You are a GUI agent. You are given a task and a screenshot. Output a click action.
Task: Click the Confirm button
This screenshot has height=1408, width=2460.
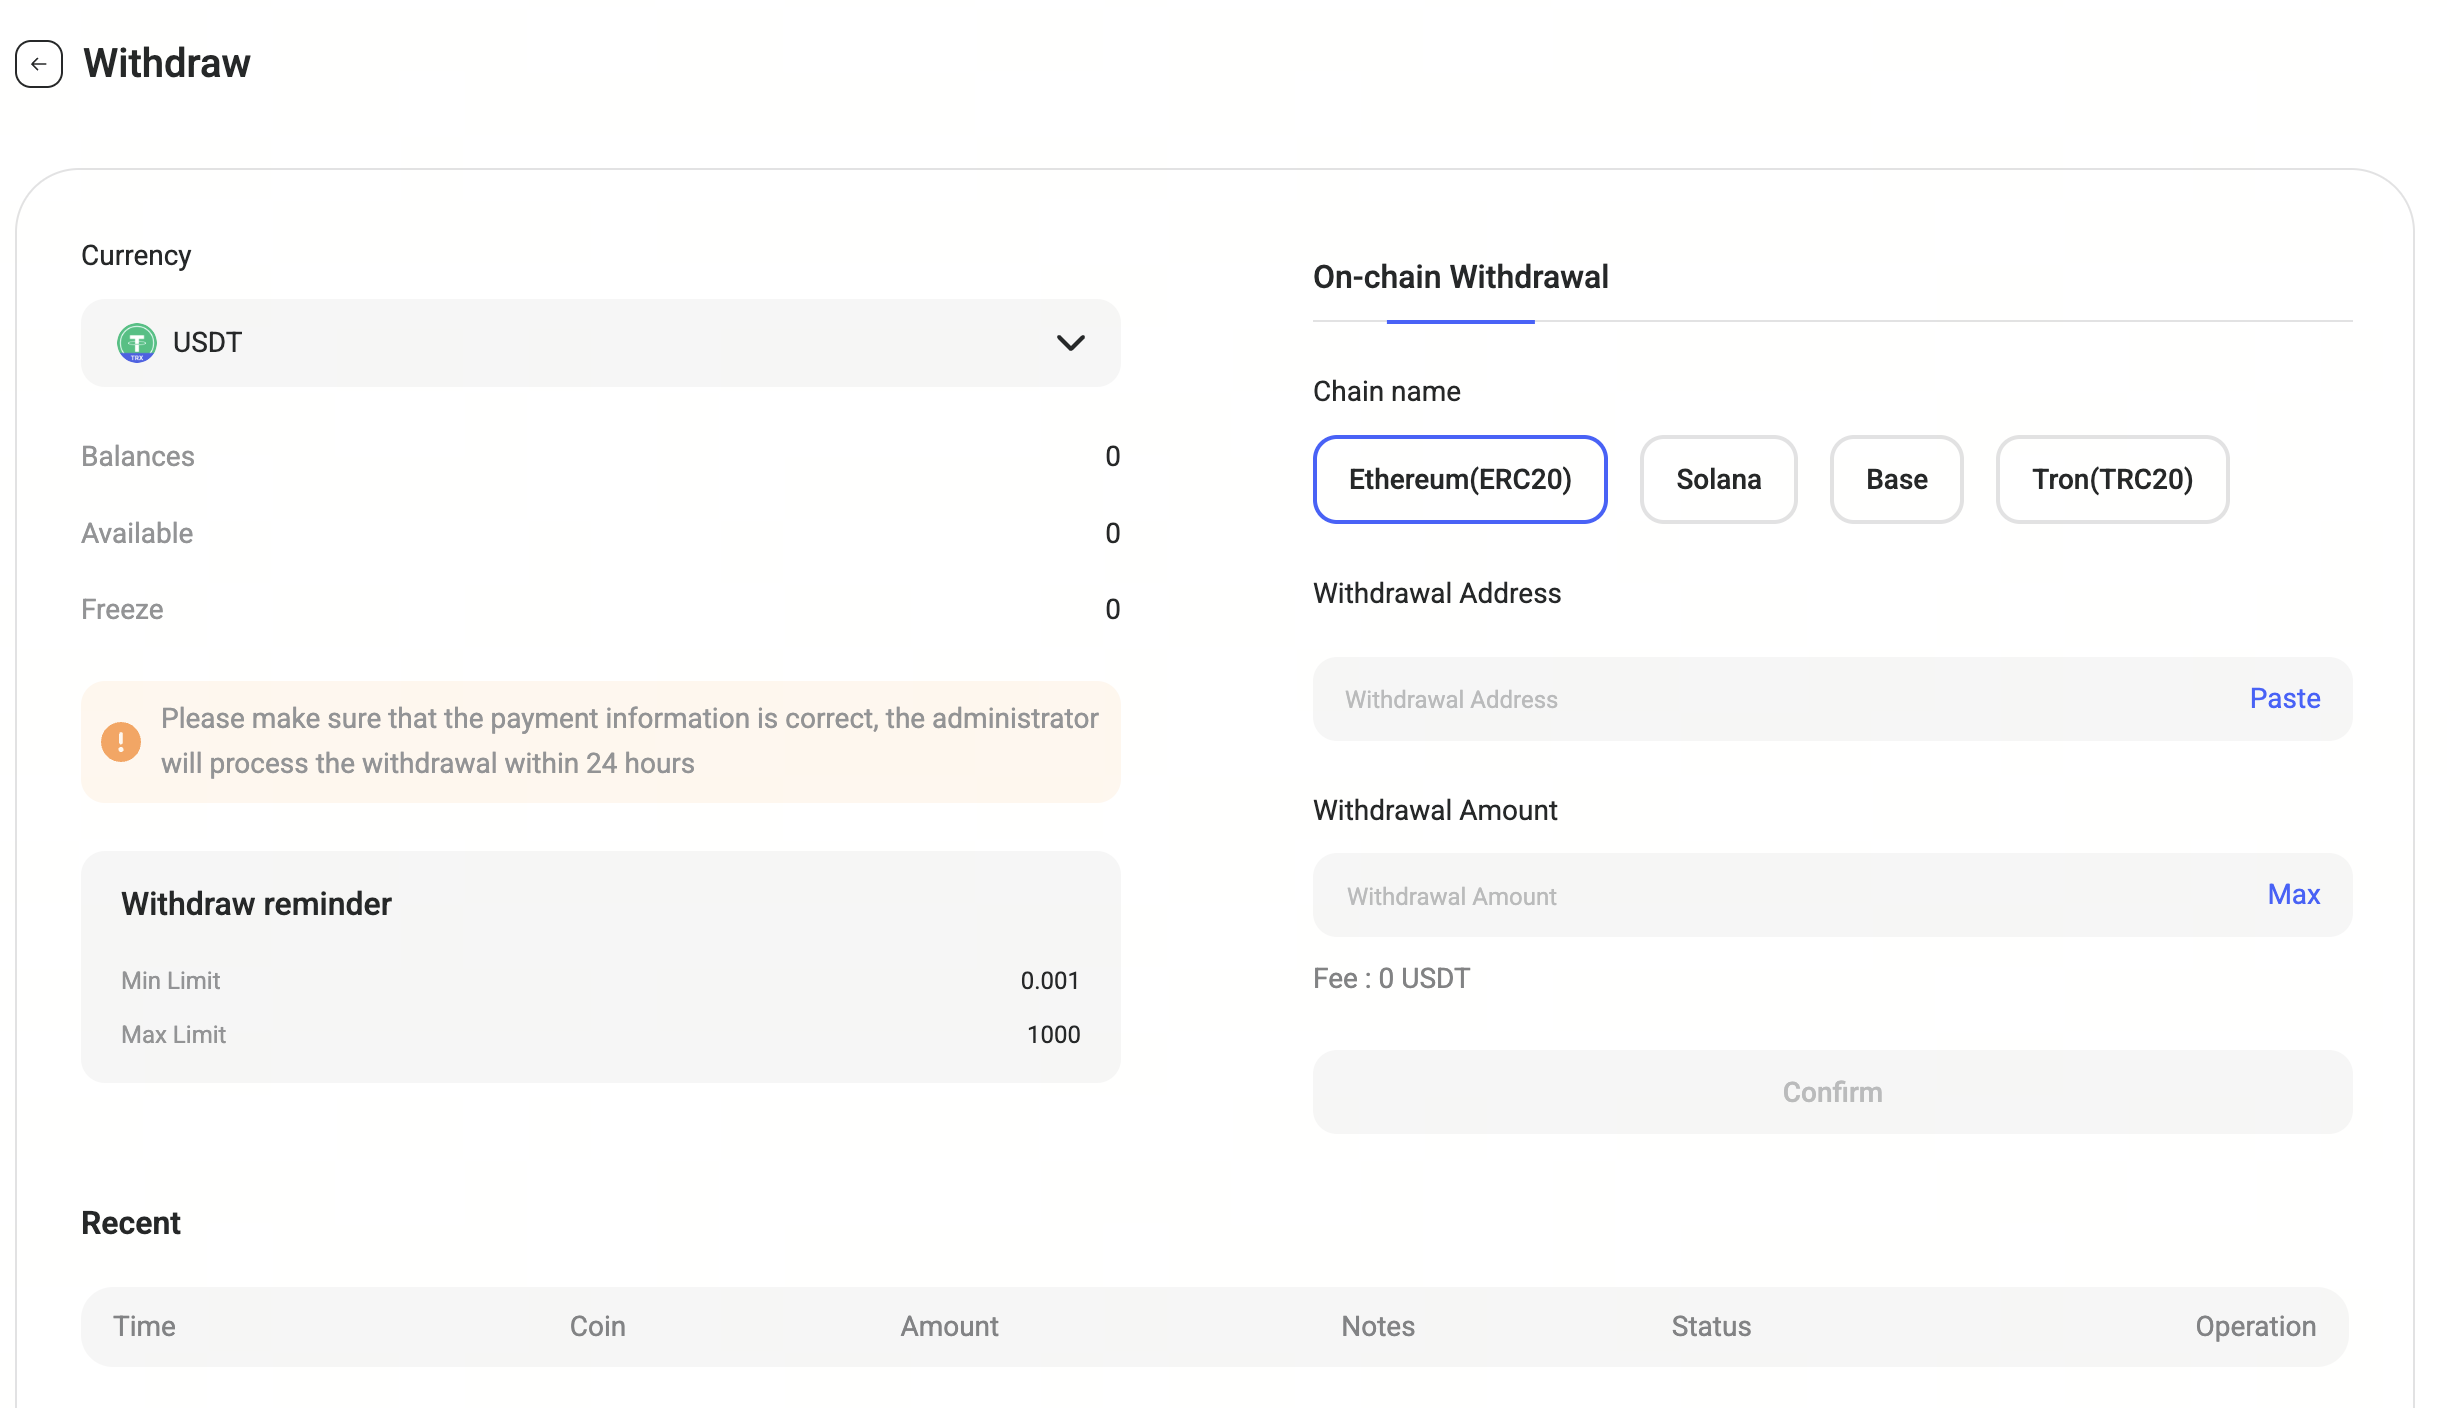pos(1831,1092)
